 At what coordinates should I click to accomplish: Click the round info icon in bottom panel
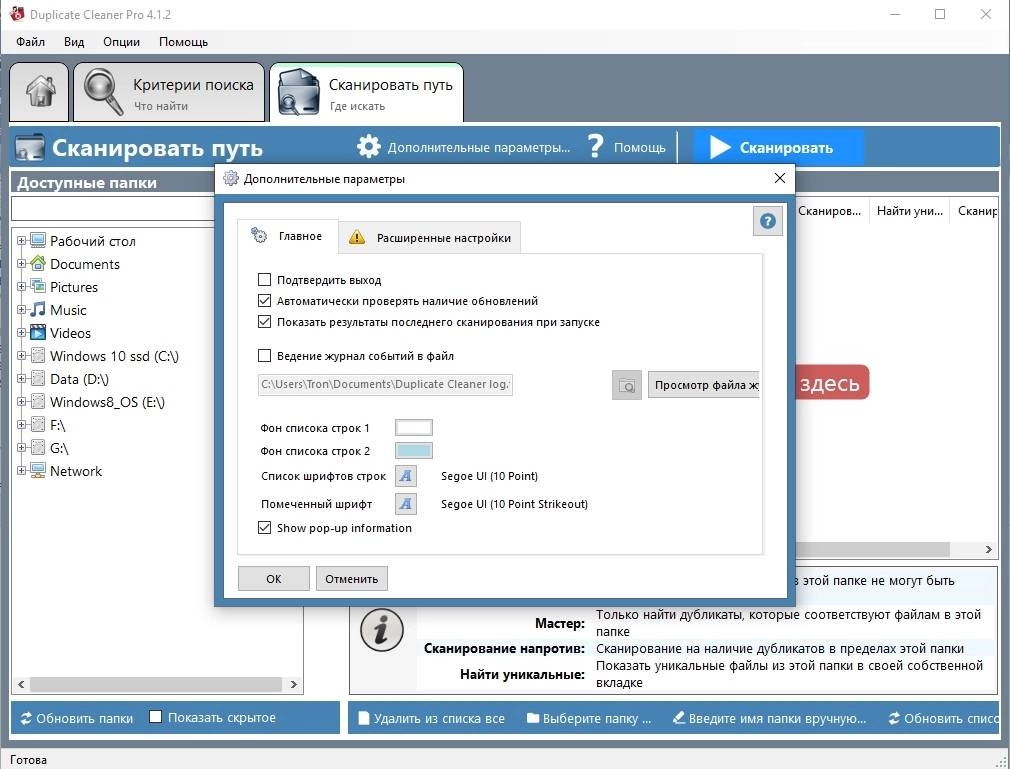[381, 629]
